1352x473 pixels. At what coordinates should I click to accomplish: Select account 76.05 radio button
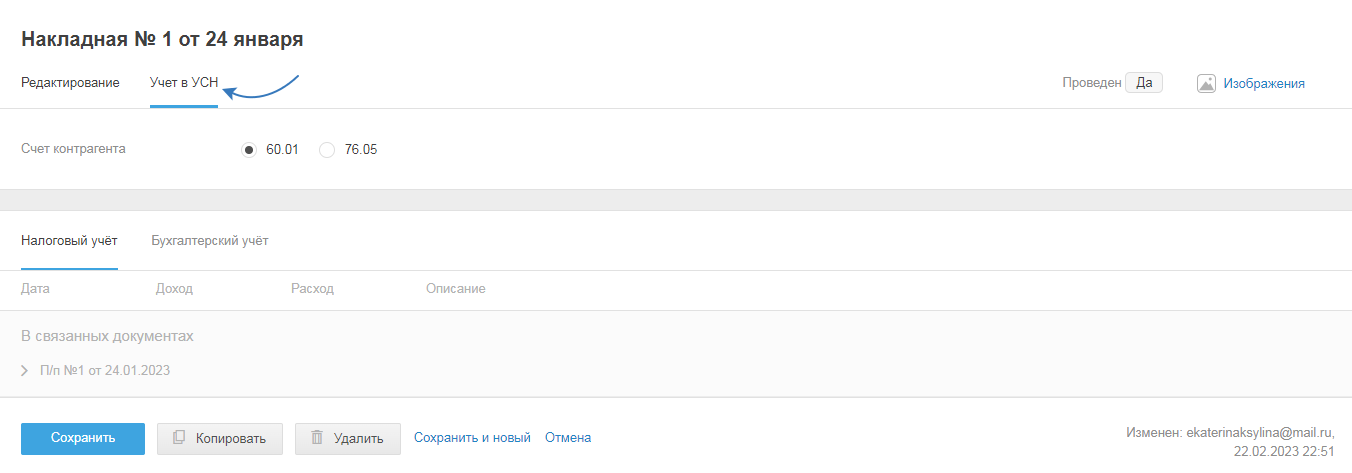(327, 150)
